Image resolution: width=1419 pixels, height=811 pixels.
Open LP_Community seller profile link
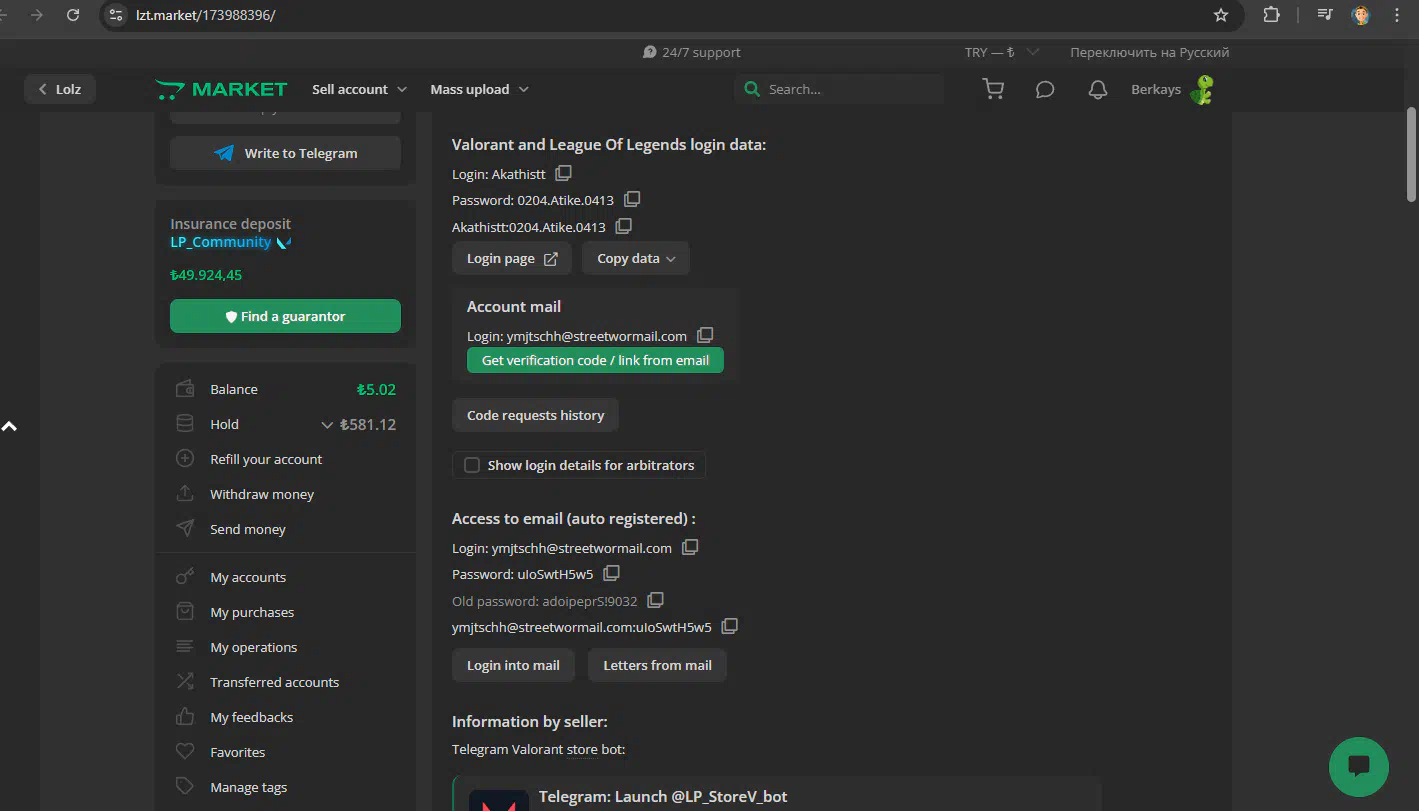click(220, 242)
